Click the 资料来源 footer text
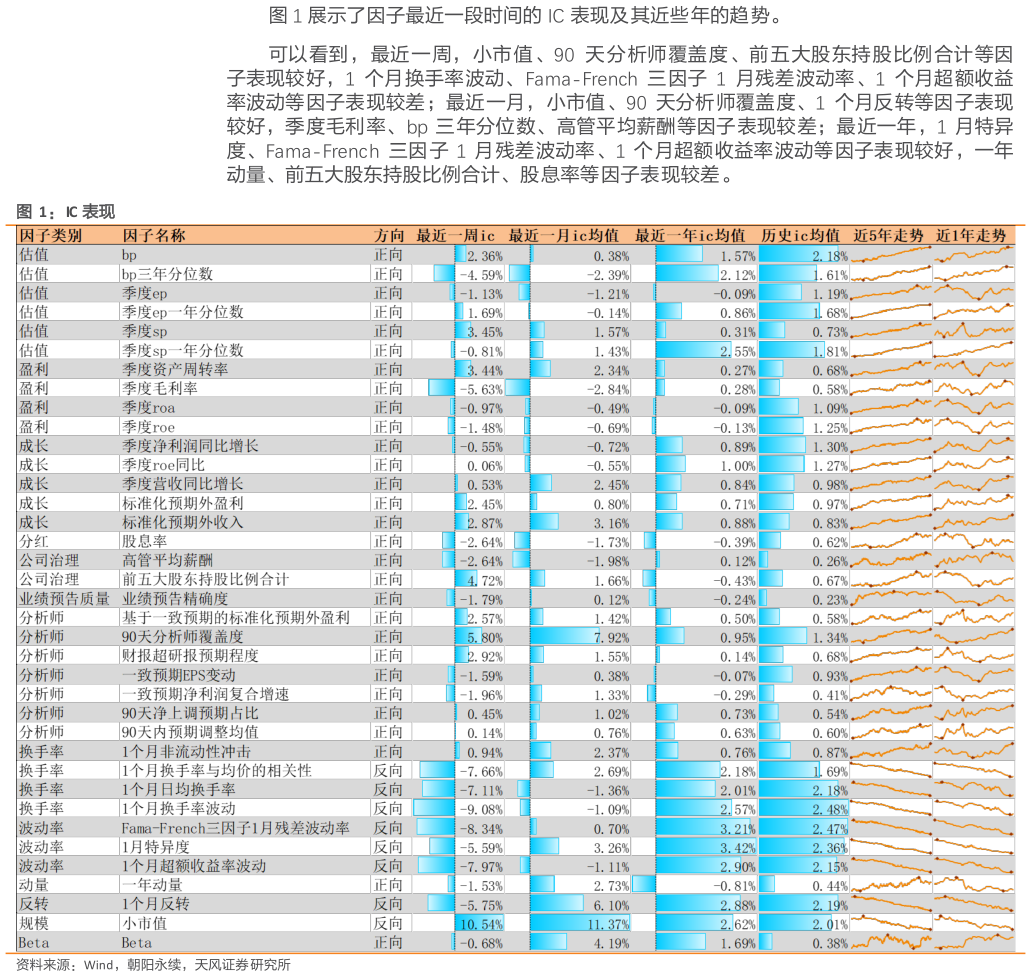This screenshot has width=1031, height=977. [x=154, y=965]
